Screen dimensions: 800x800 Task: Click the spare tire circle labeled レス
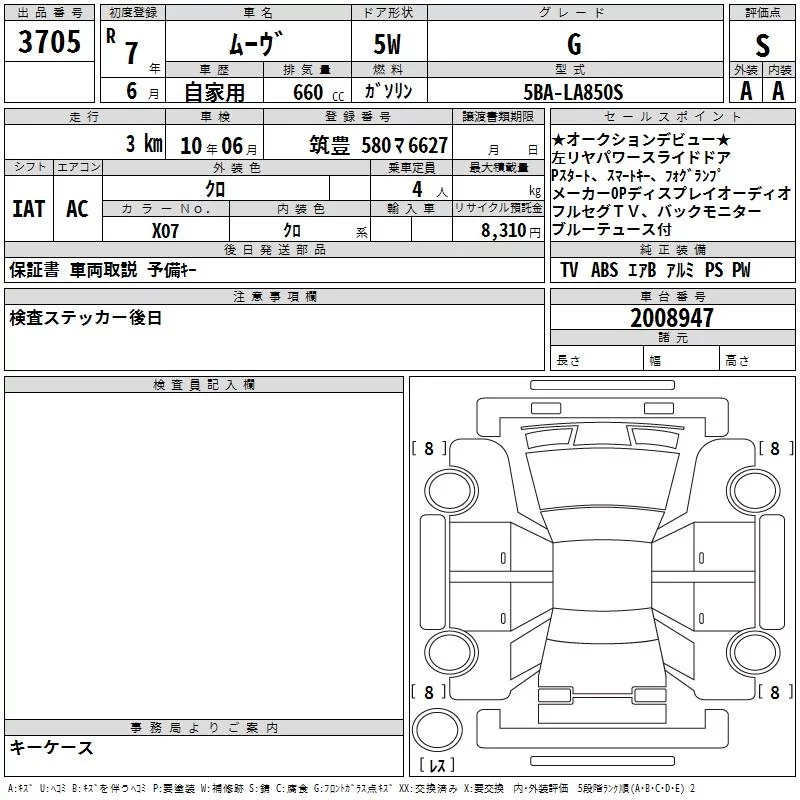pos(437,730)
